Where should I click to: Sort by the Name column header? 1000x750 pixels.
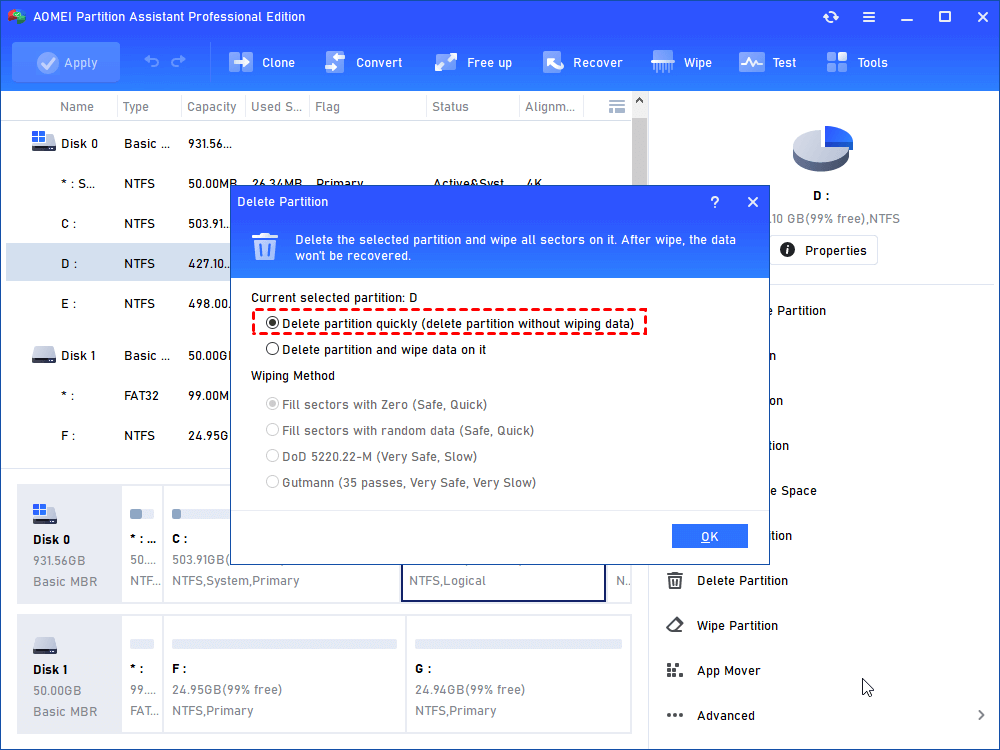coord(77,107)
